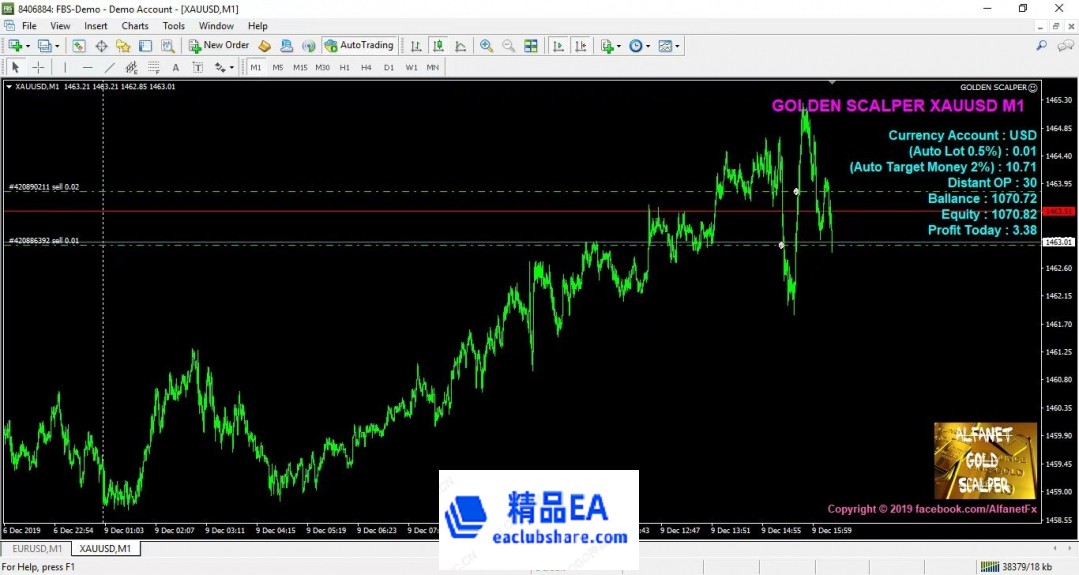Select the M1 timeframe button
The image size is (1079, 575).
pyautogui.click(x=256, y=67)
